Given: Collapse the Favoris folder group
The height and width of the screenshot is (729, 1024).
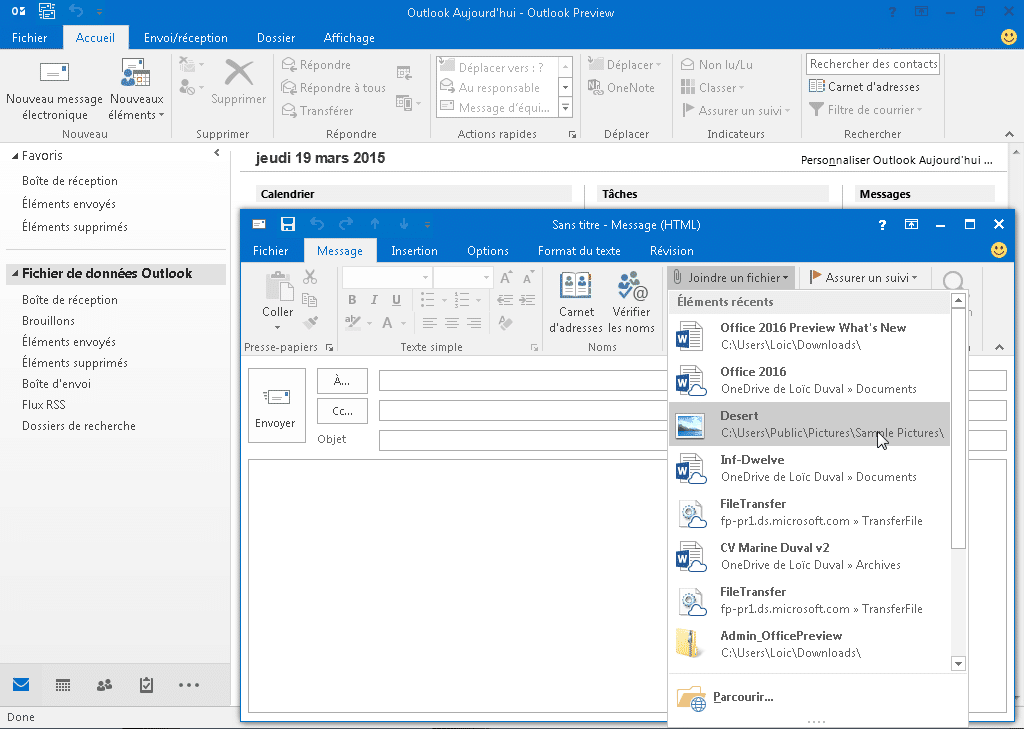Looking at the screenshot, I should pyautogui.click(x=15, y=156).
